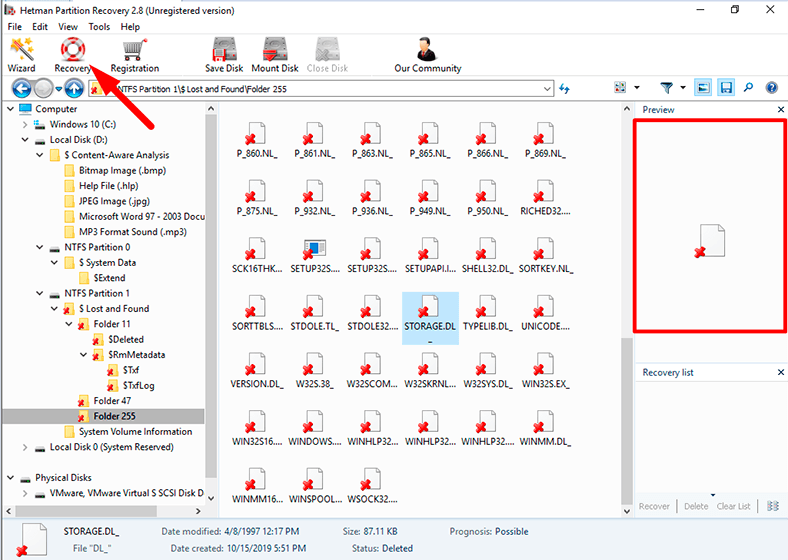The height and width of the screenshot is (560, 788).
Task: Change view mode icon
Action: pos(620,88)
